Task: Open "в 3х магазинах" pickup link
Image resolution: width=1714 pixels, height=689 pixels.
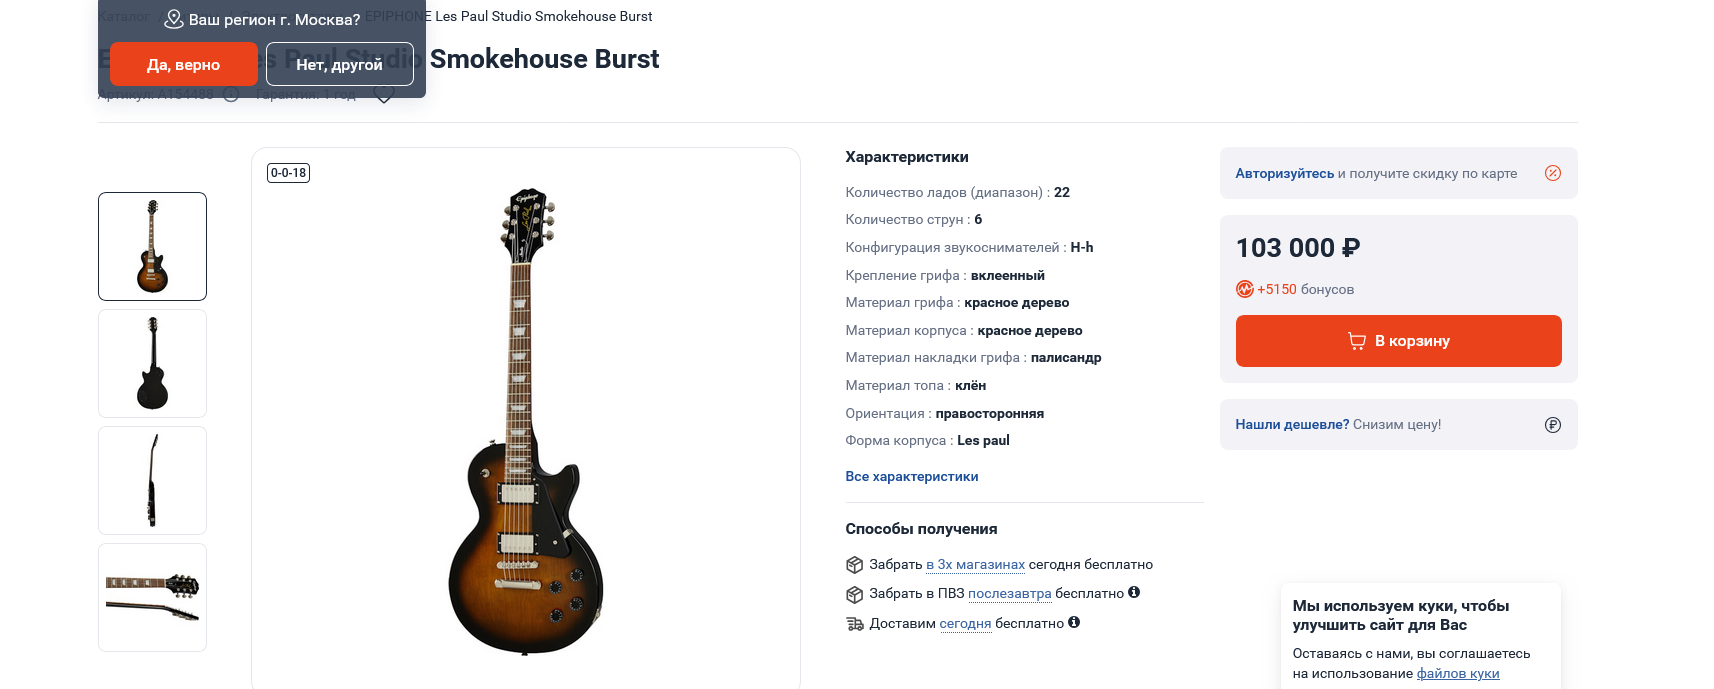Action: 975,564
